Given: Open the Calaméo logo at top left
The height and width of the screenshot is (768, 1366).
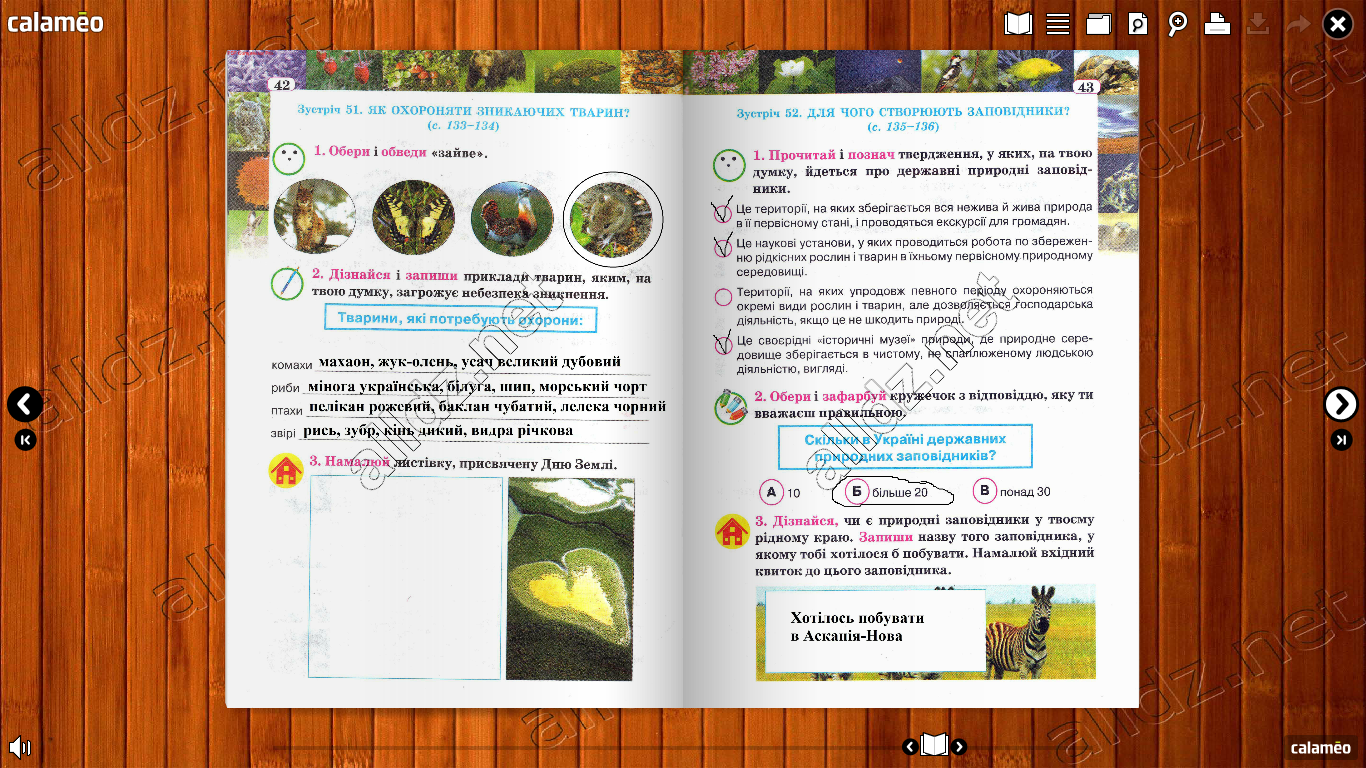Looking at the screenshot, I should 55,22.
